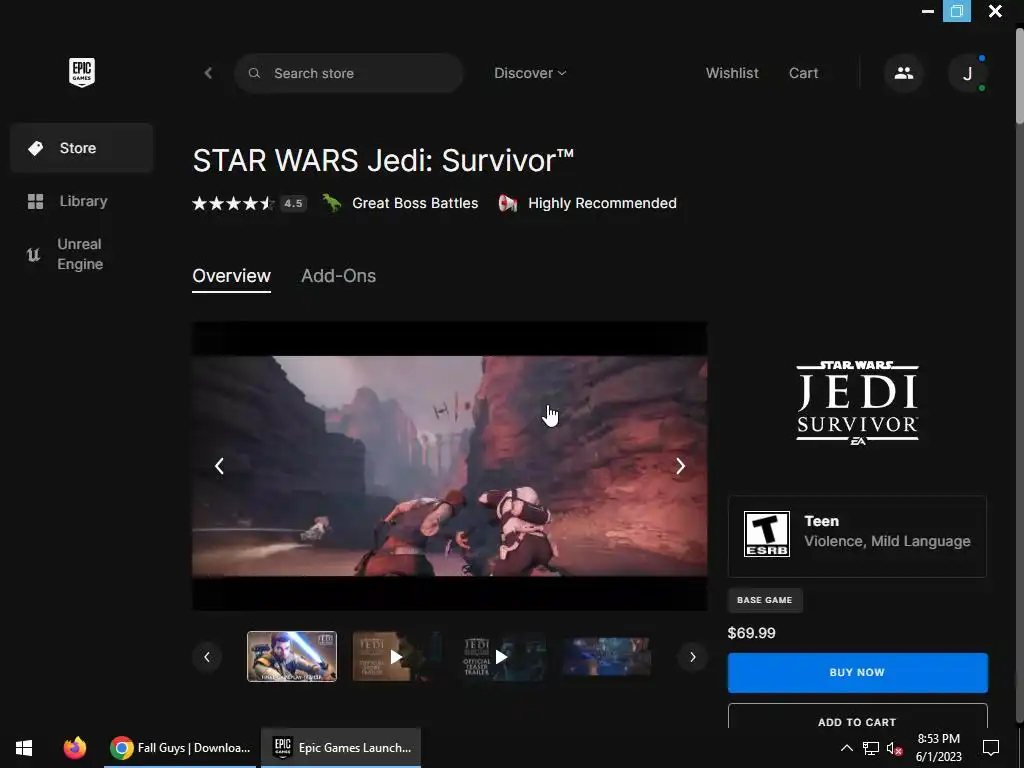1024x768 pixels.
Task: Open the muted volume tray icon
Action: coord(894,748)
